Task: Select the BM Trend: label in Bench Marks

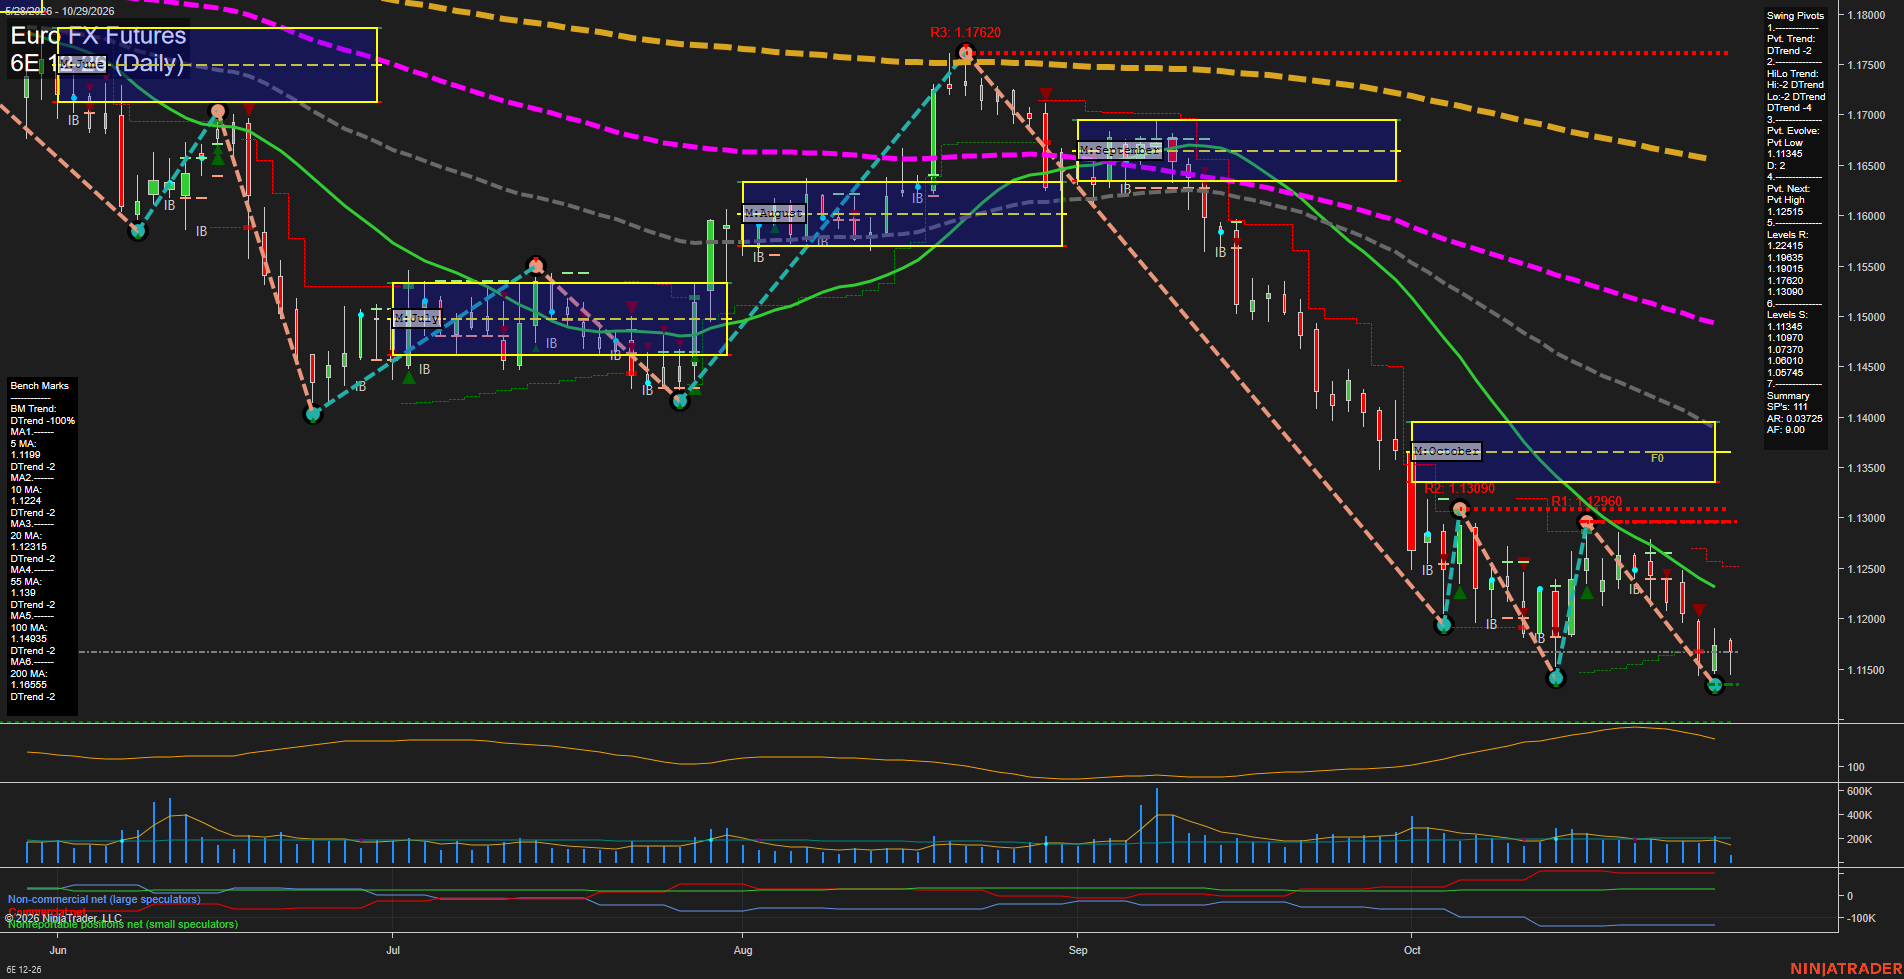Action: [x=33, y=409]
